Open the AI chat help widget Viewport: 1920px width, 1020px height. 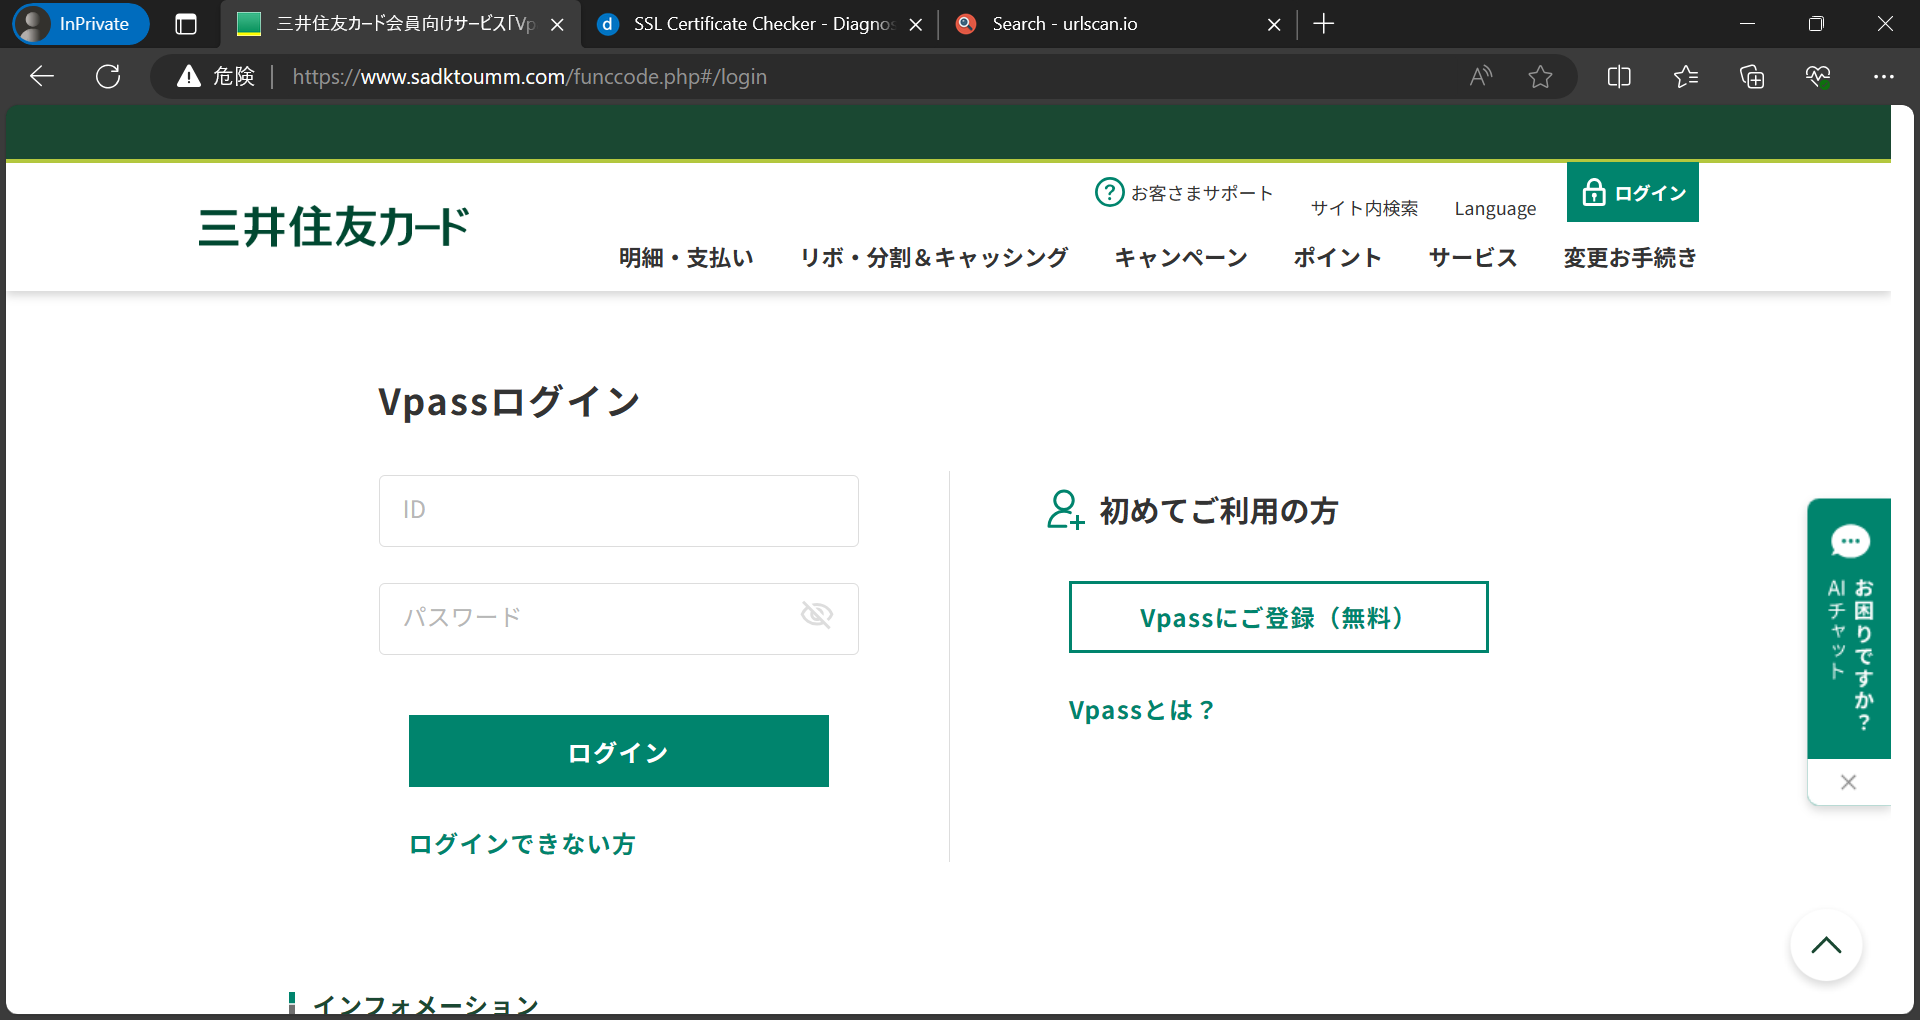1849,628
